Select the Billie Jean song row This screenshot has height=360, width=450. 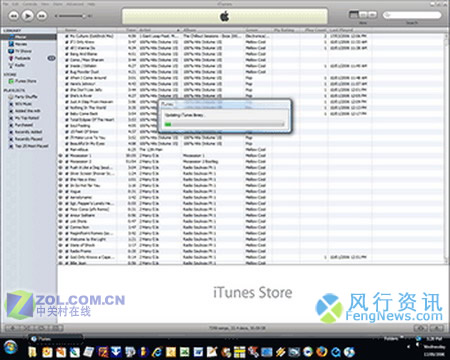tap(251, 263)
